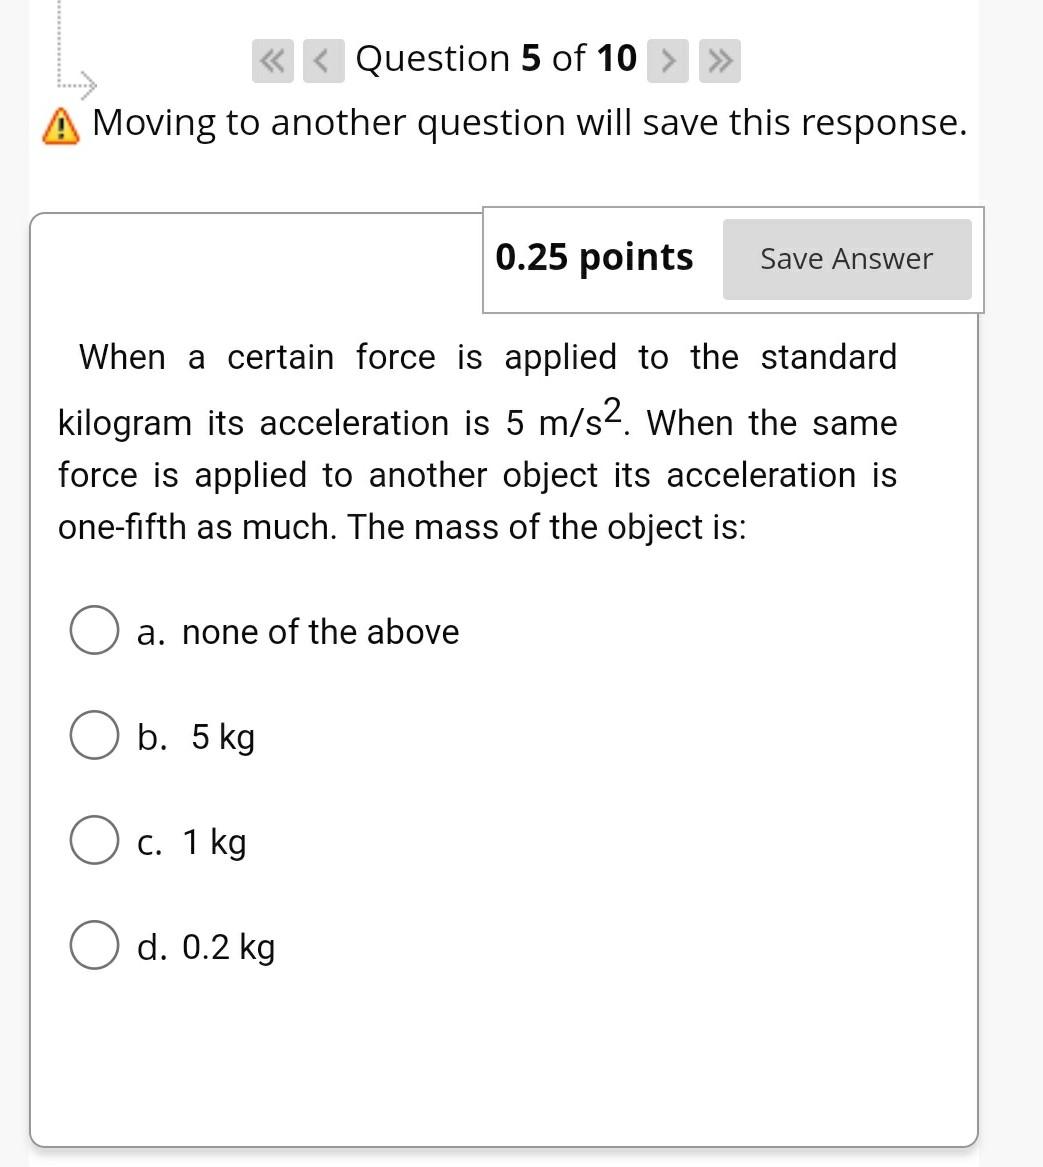Click the forward arrow beside Question 5
1043x1167 pixels.
pyautogui.click(x=668, y=59)
